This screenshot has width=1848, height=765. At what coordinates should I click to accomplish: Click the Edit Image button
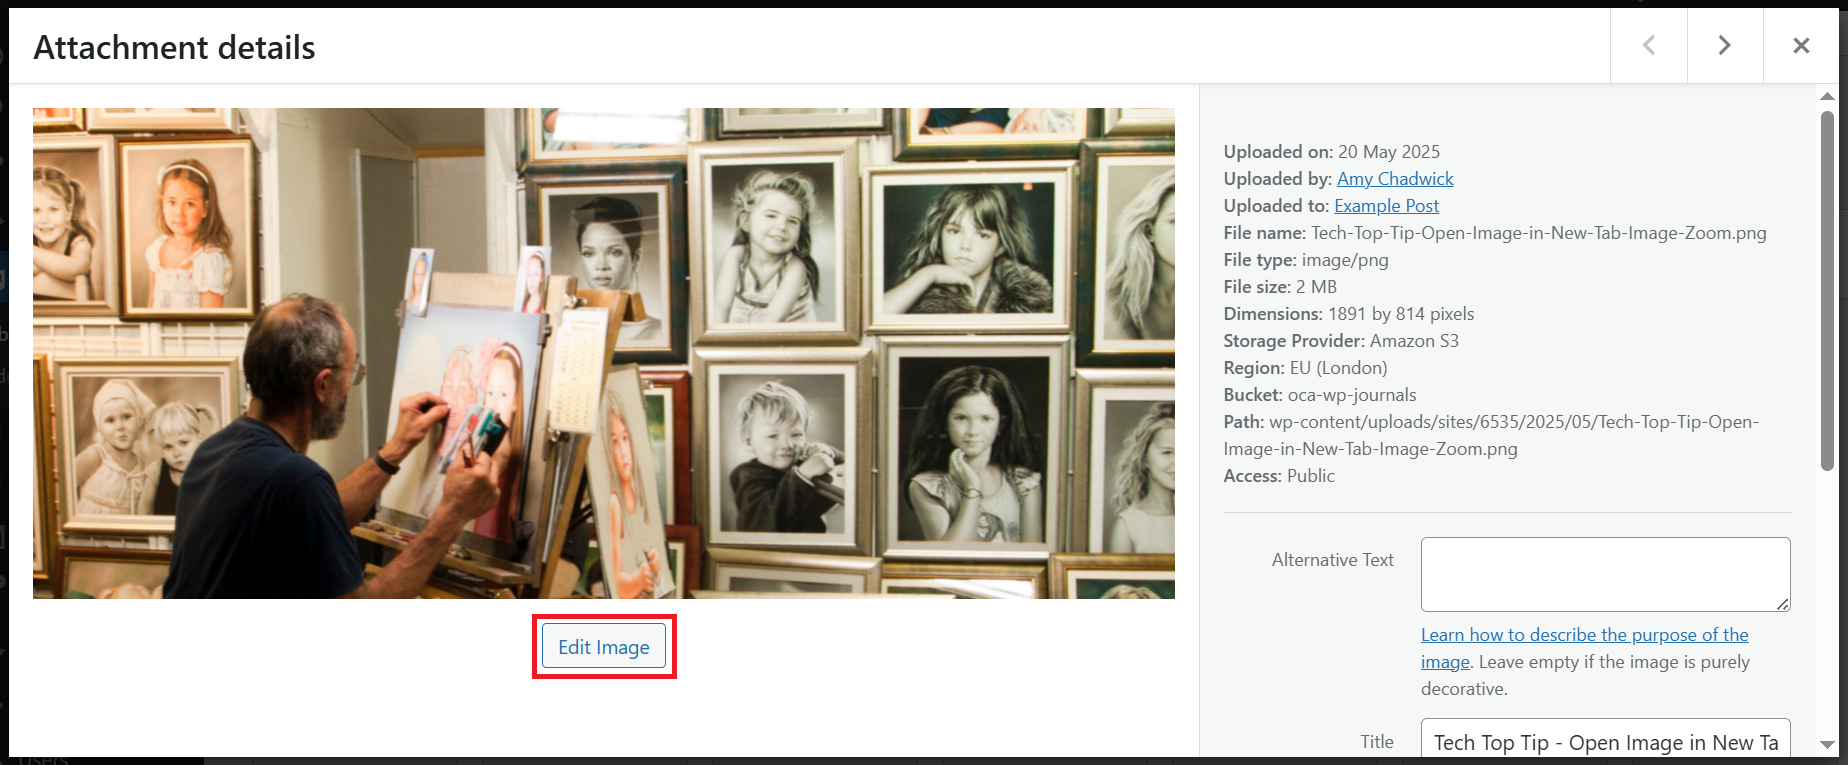(x=604, y=647)
